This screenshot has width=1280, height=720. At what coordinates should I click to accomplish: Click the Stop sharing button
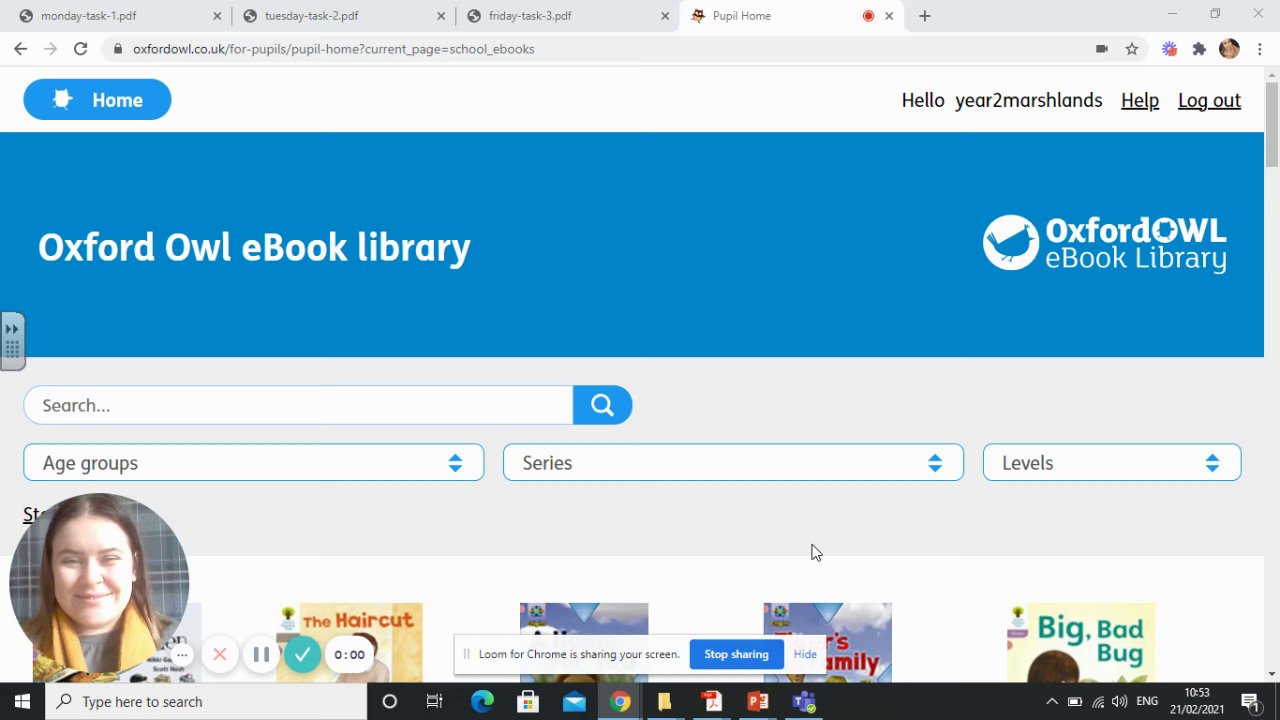tap(736, 654)
